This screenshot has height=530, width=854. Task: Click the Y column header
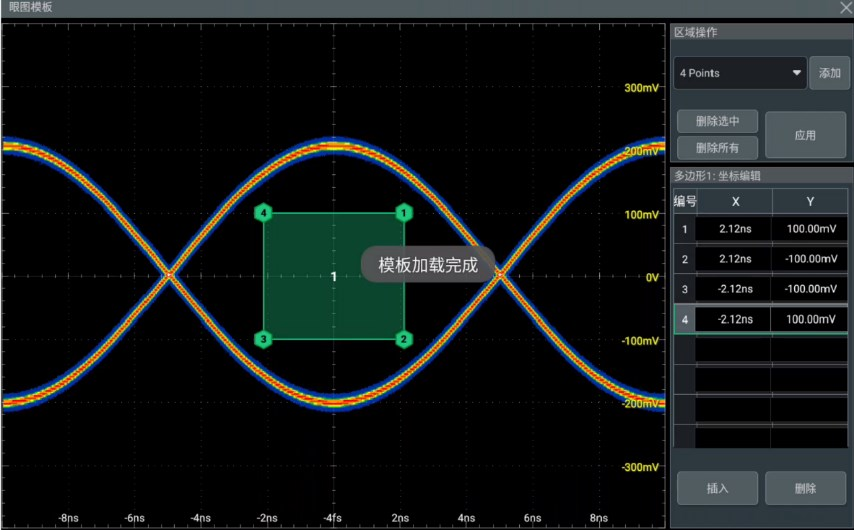click(810, 202)
